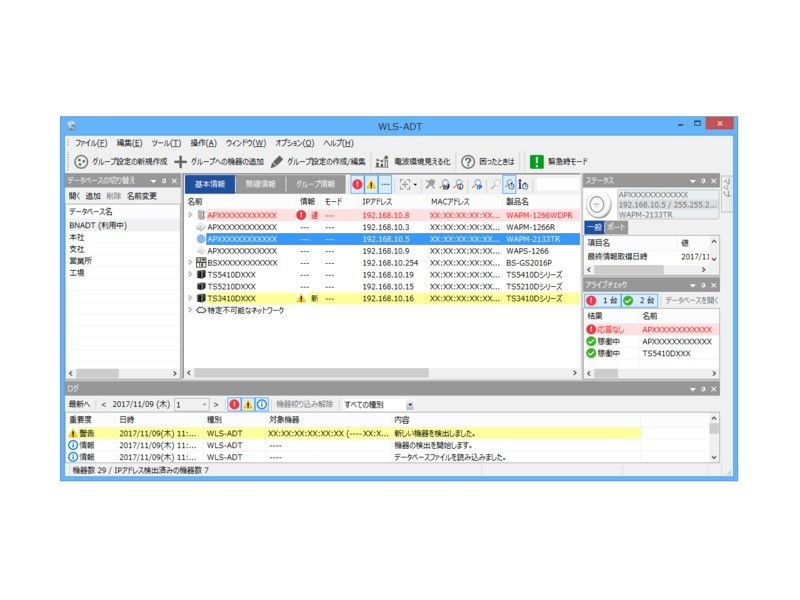The height and width of the screenshot is (600, 800).
Task: Click the pencil icon for editing group settings
Action: tap(277, 162)
